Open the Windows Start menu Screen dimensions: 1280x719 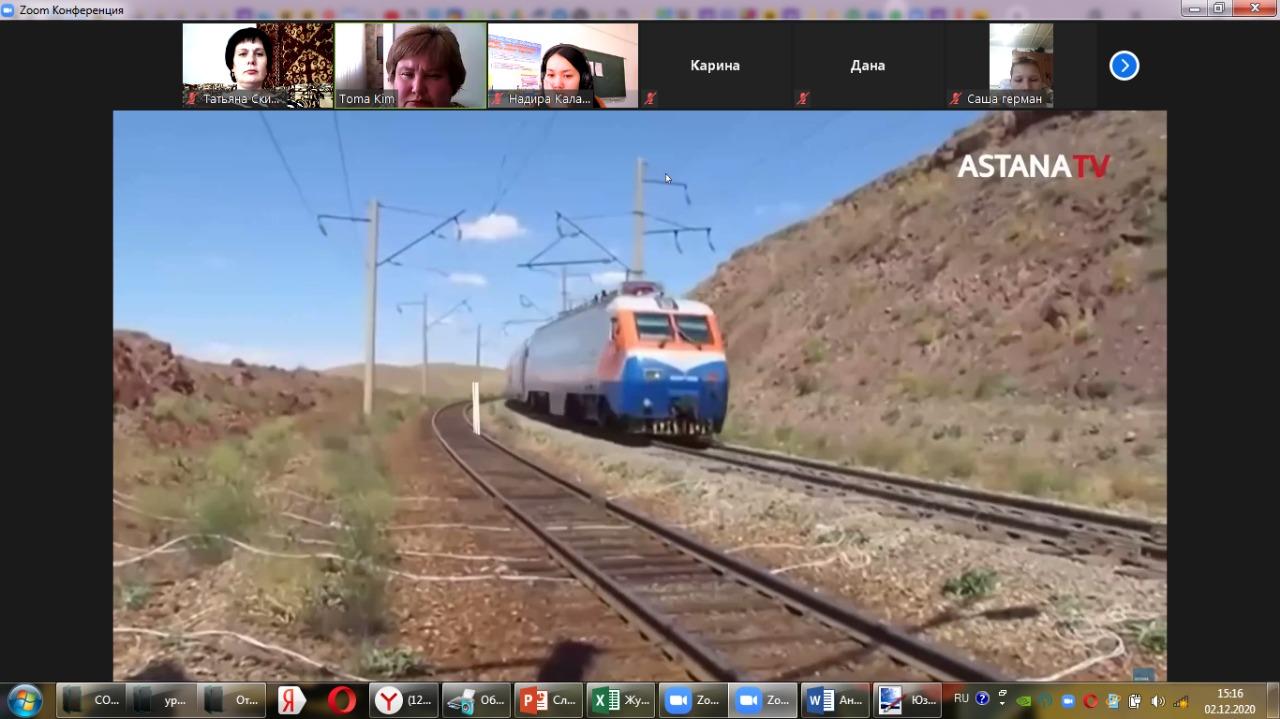pos(24,700)
